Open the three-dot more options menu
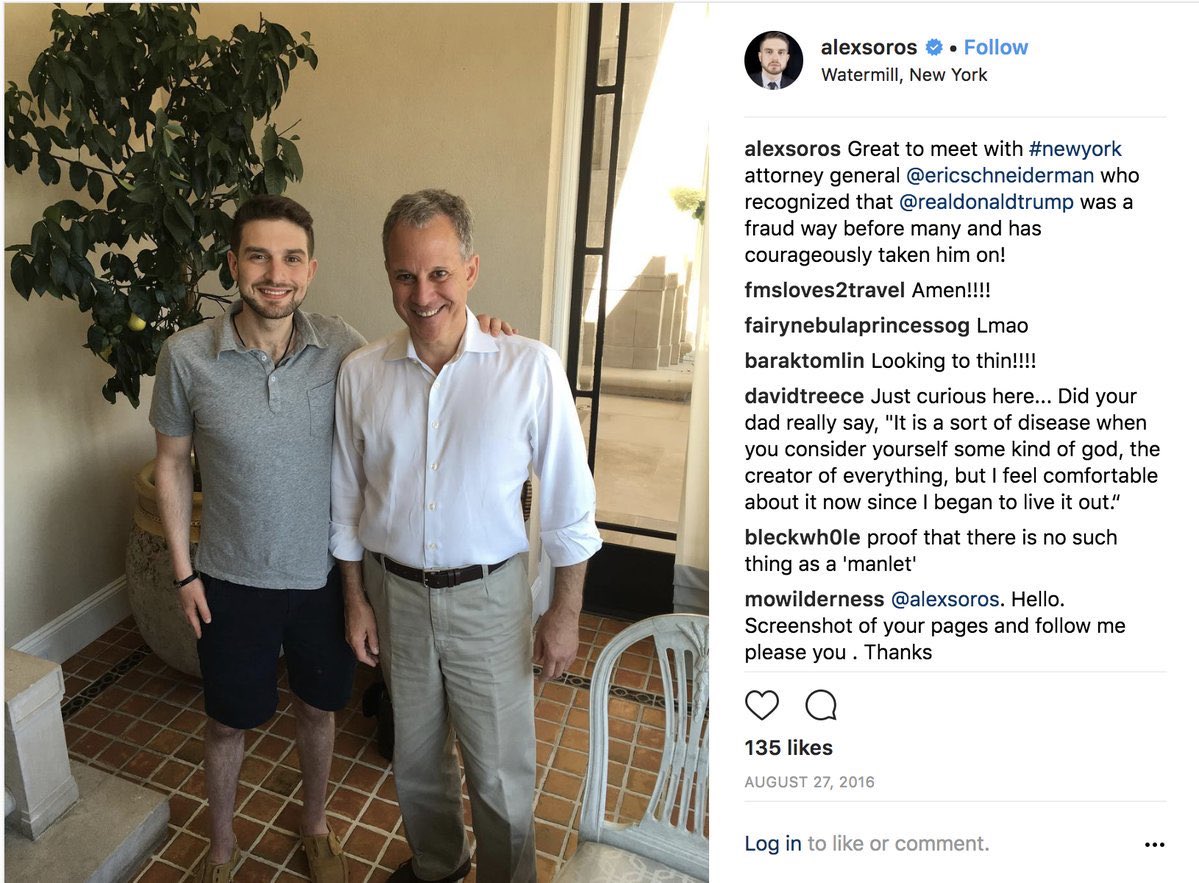Image resolution: width=1199 pixels, height=883 pixels. tap(1154, 845)
